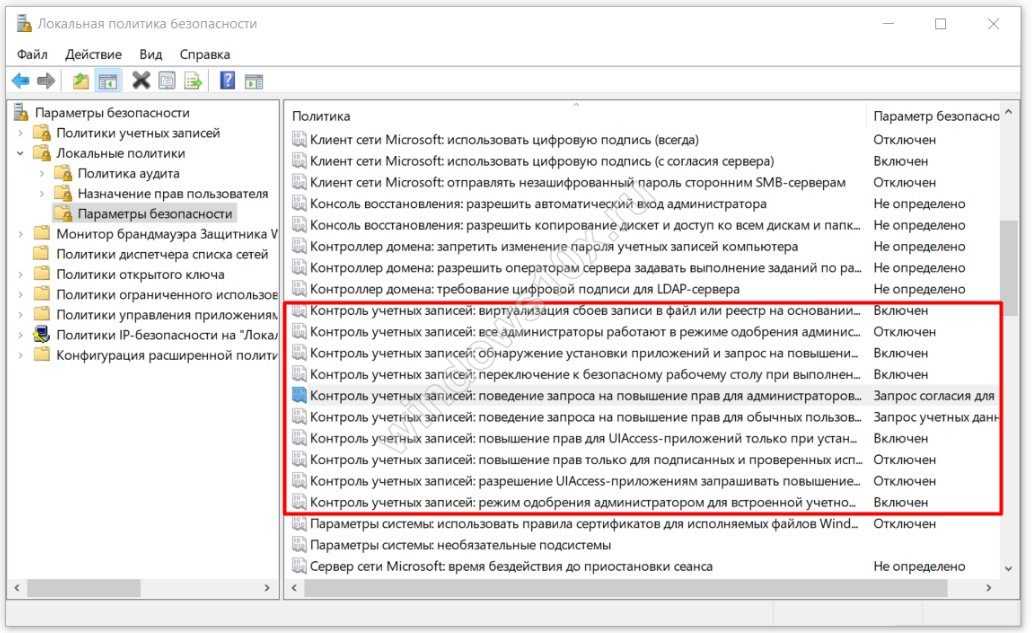The height and width of the screenshot is (633, 1032).
Task: Click the icon of the 'Клиент сети Microsoft: использовать цифровую подпись (всегда)' row
Action: [x=299, y=139]
